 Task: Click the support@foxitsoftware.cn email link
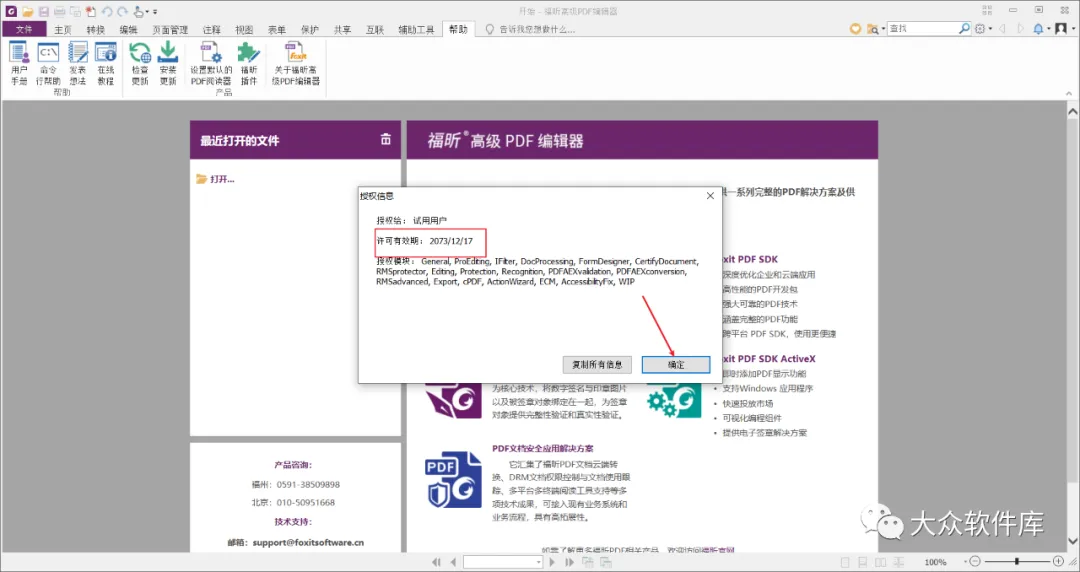pyautogui.click(x=308, y=542)
